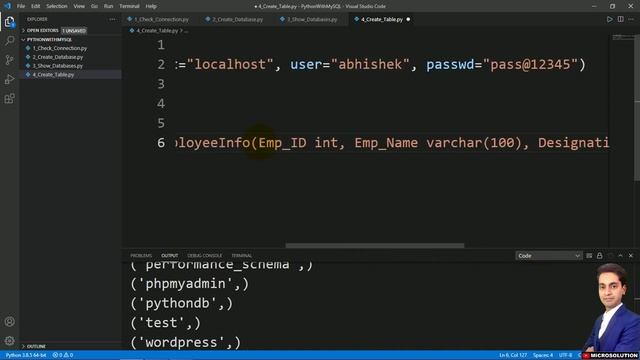Viewport: 640px width, 360px height.
Task: Click line number 6 in gutter
Action: tap(161, 142)
